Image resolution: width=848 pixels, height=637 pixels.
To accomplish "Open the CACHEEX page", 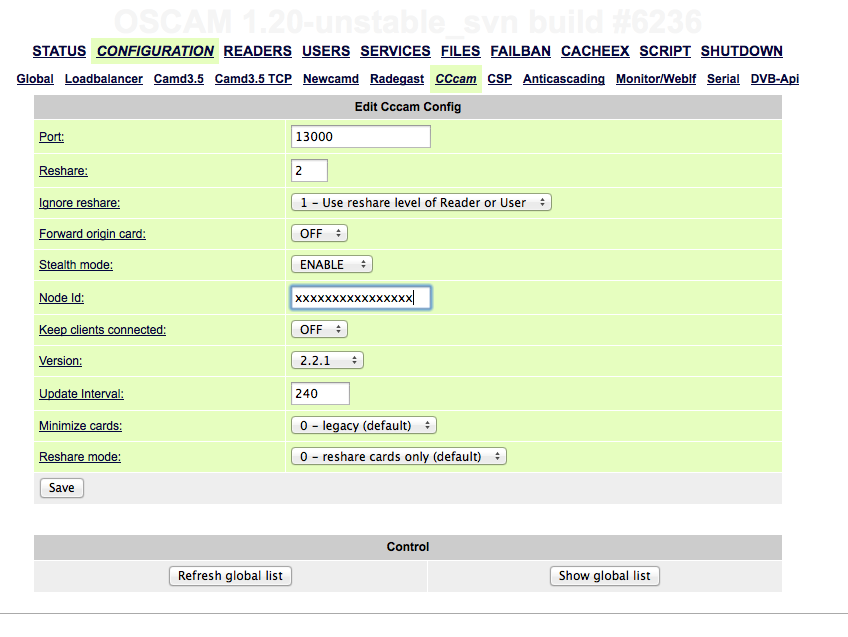I will click(x=595, y=51).
